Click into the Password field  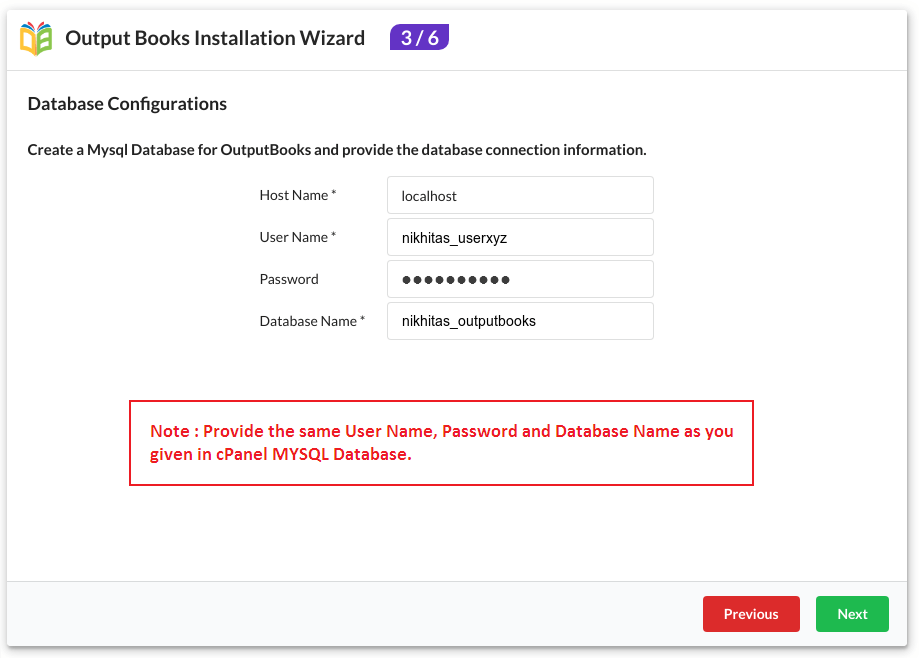520,279
